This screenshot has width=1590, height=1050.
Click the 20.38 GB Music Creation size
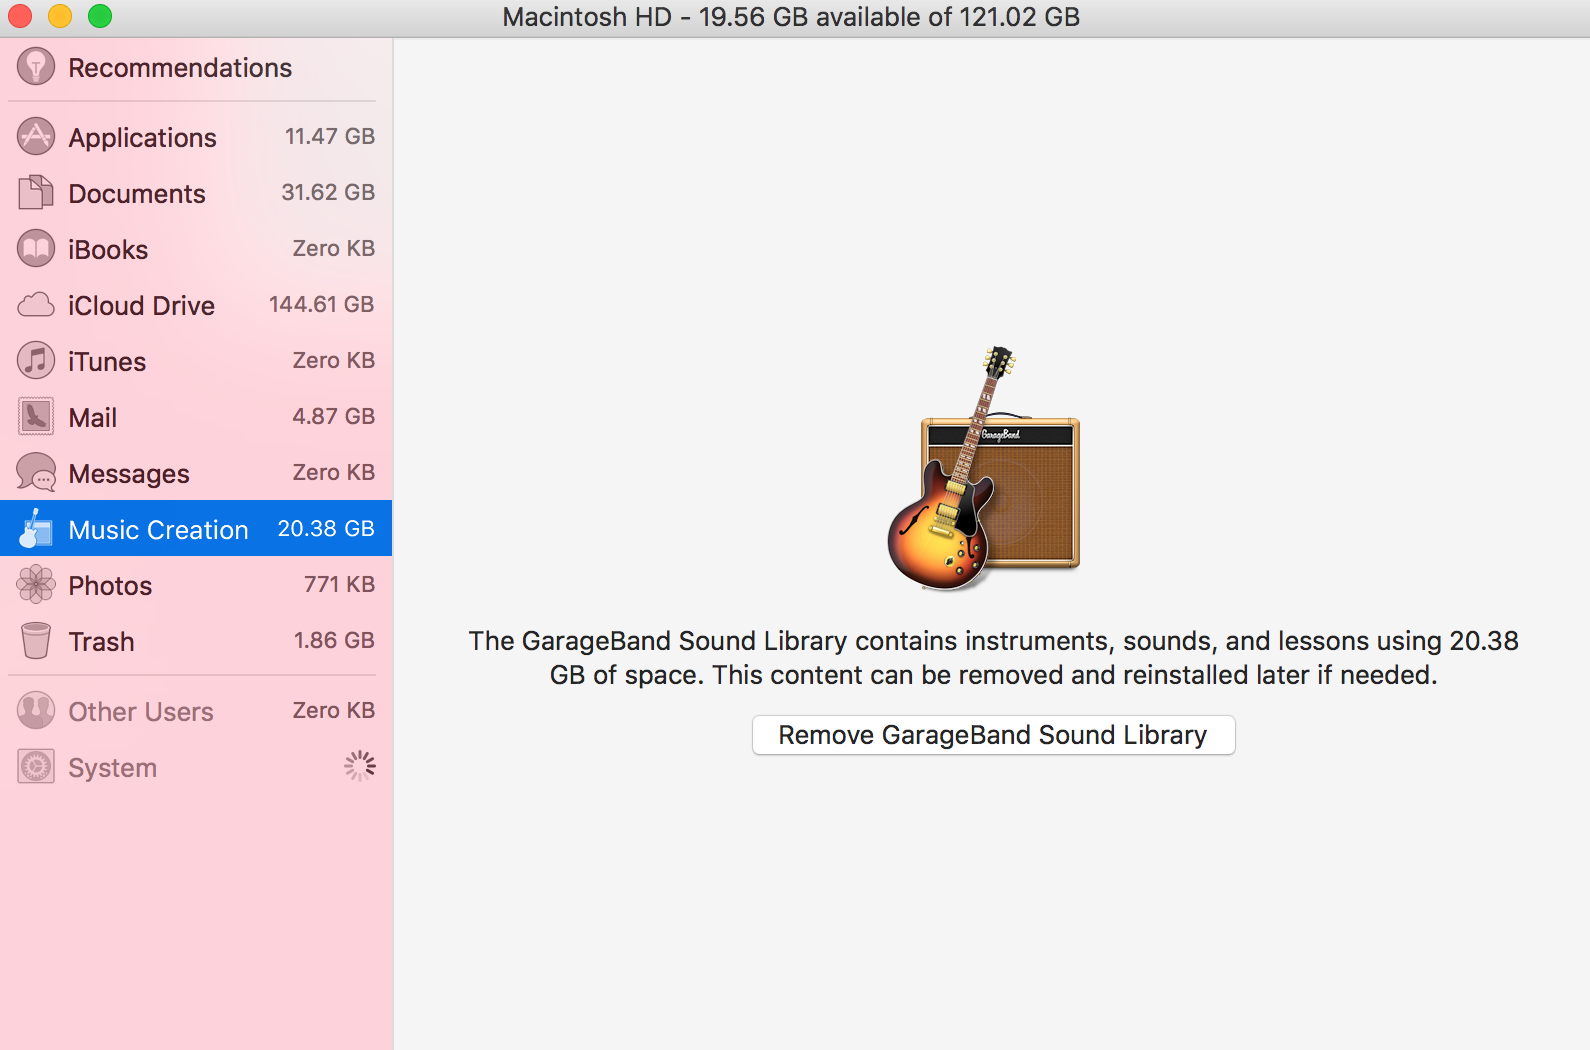point(326,528)
